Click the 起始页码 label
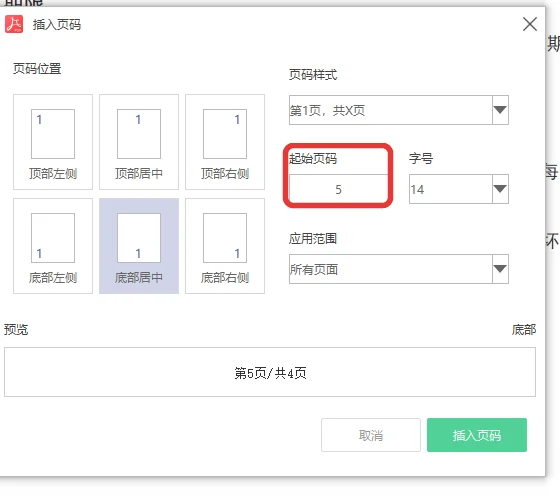The image size is (560, 500). (x=313, y=158)
